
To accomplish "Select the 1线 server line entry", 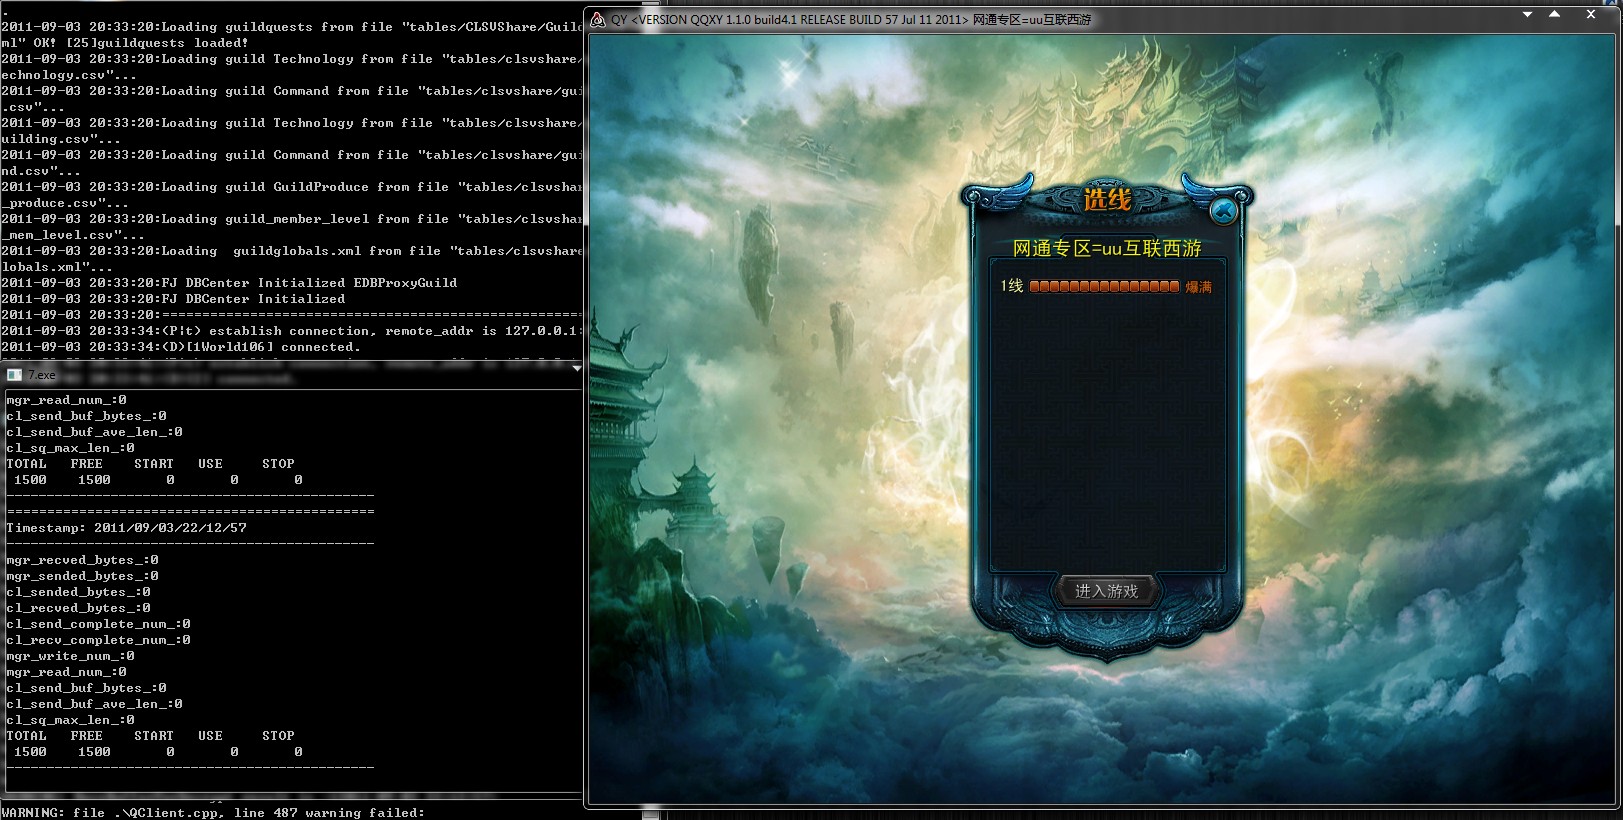I will point(1012,286).
